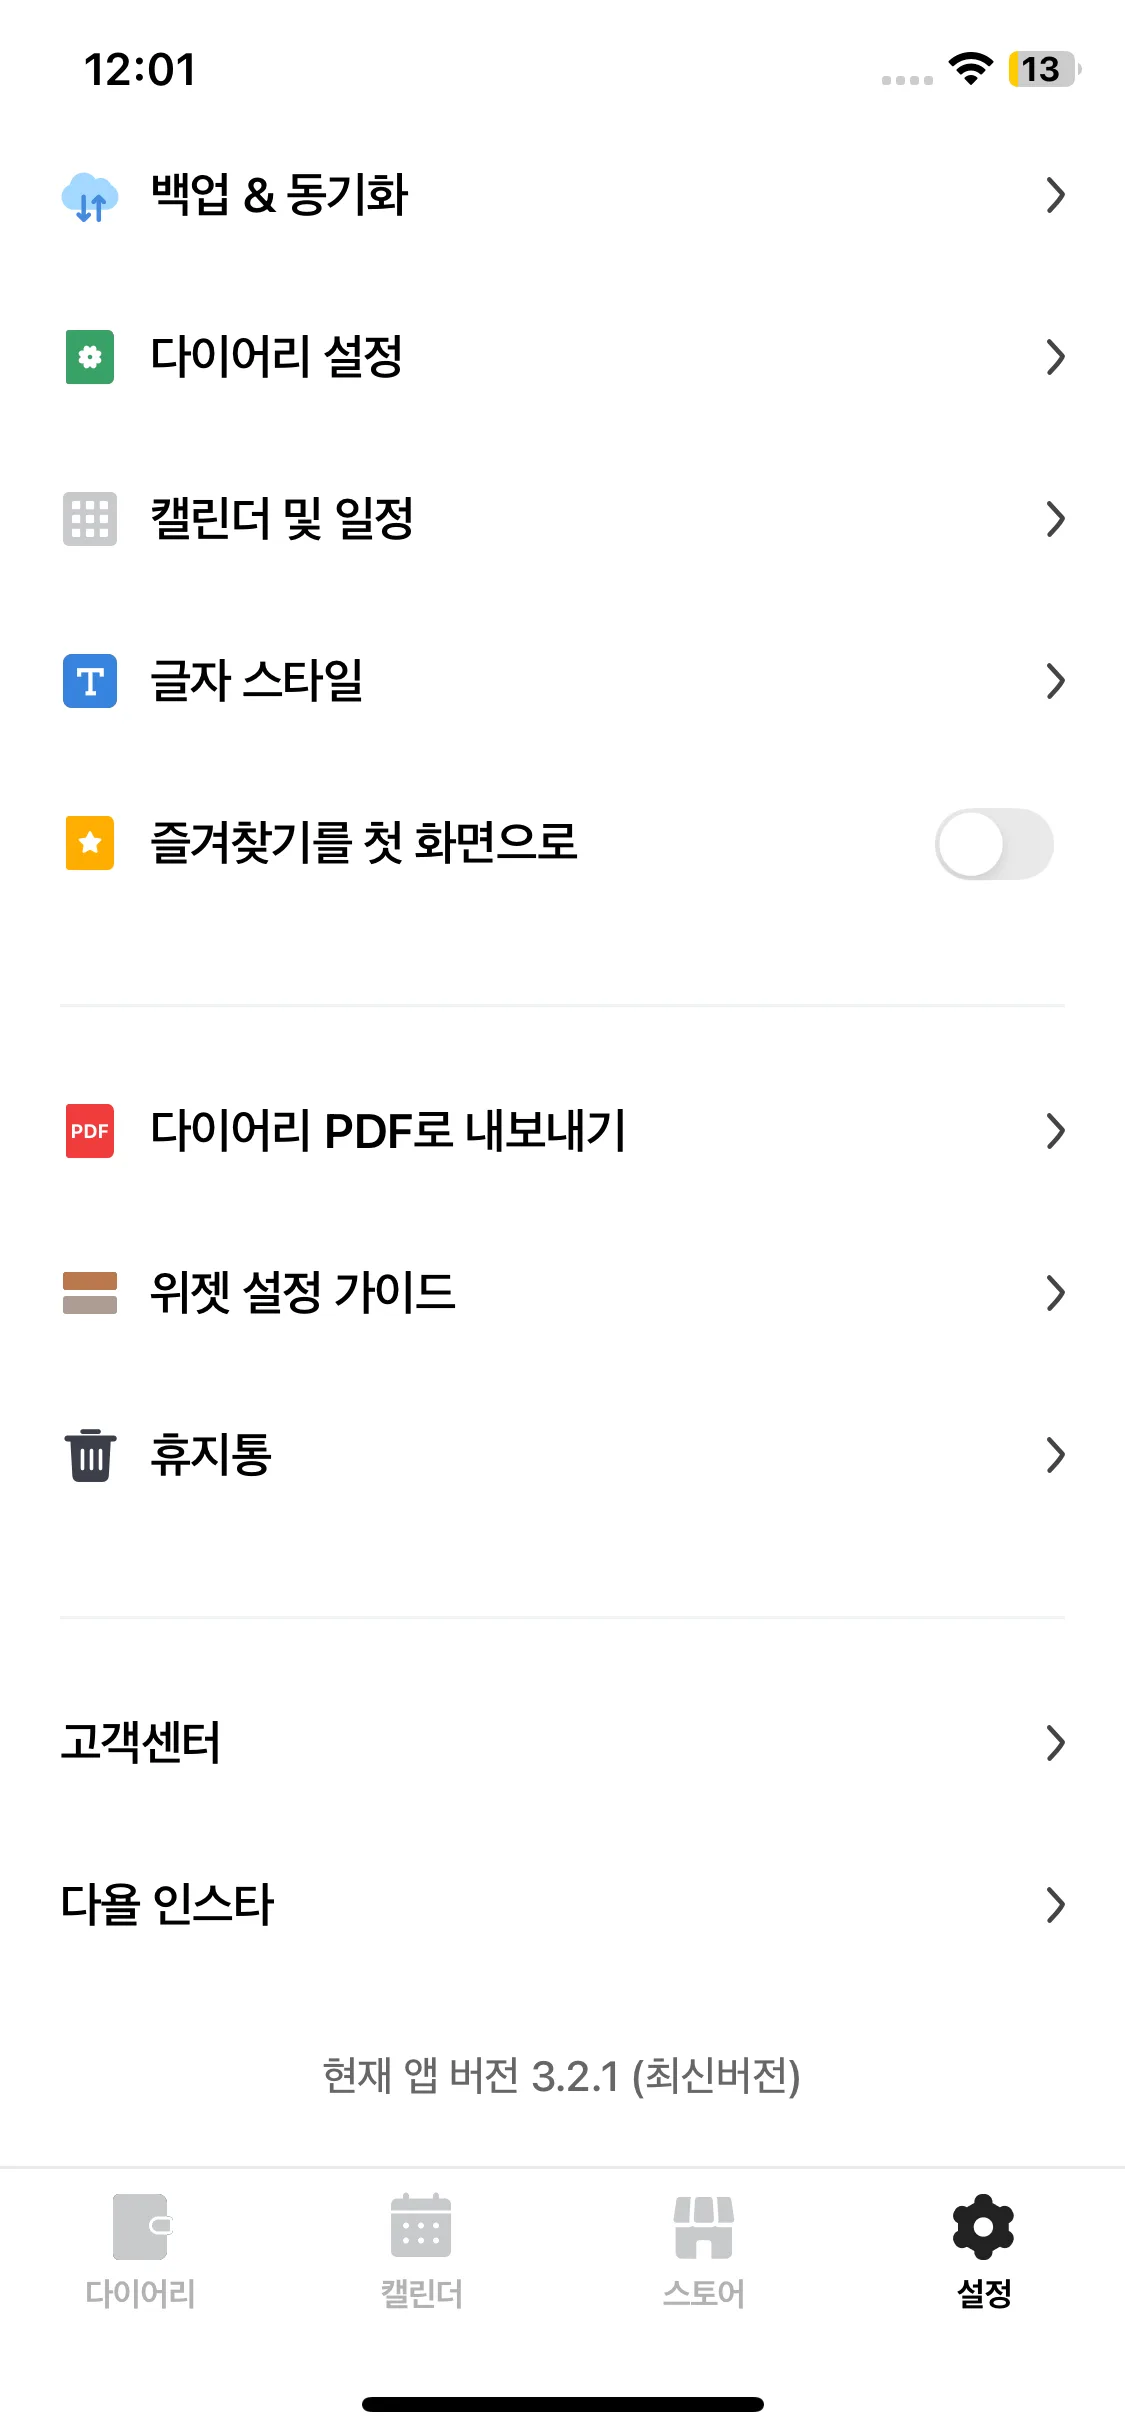Open 고객센터 chevron arrow
The height and width of the screenshot is (2436, 1125).
tap(1055, 1743)
